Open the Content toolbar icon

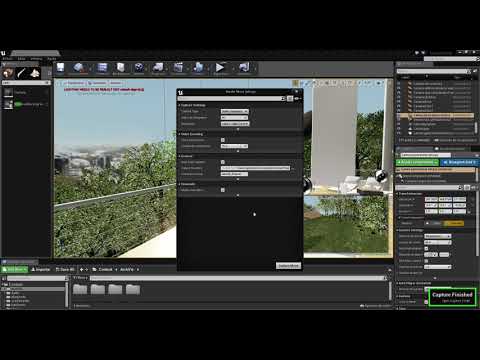coord(102,68)
